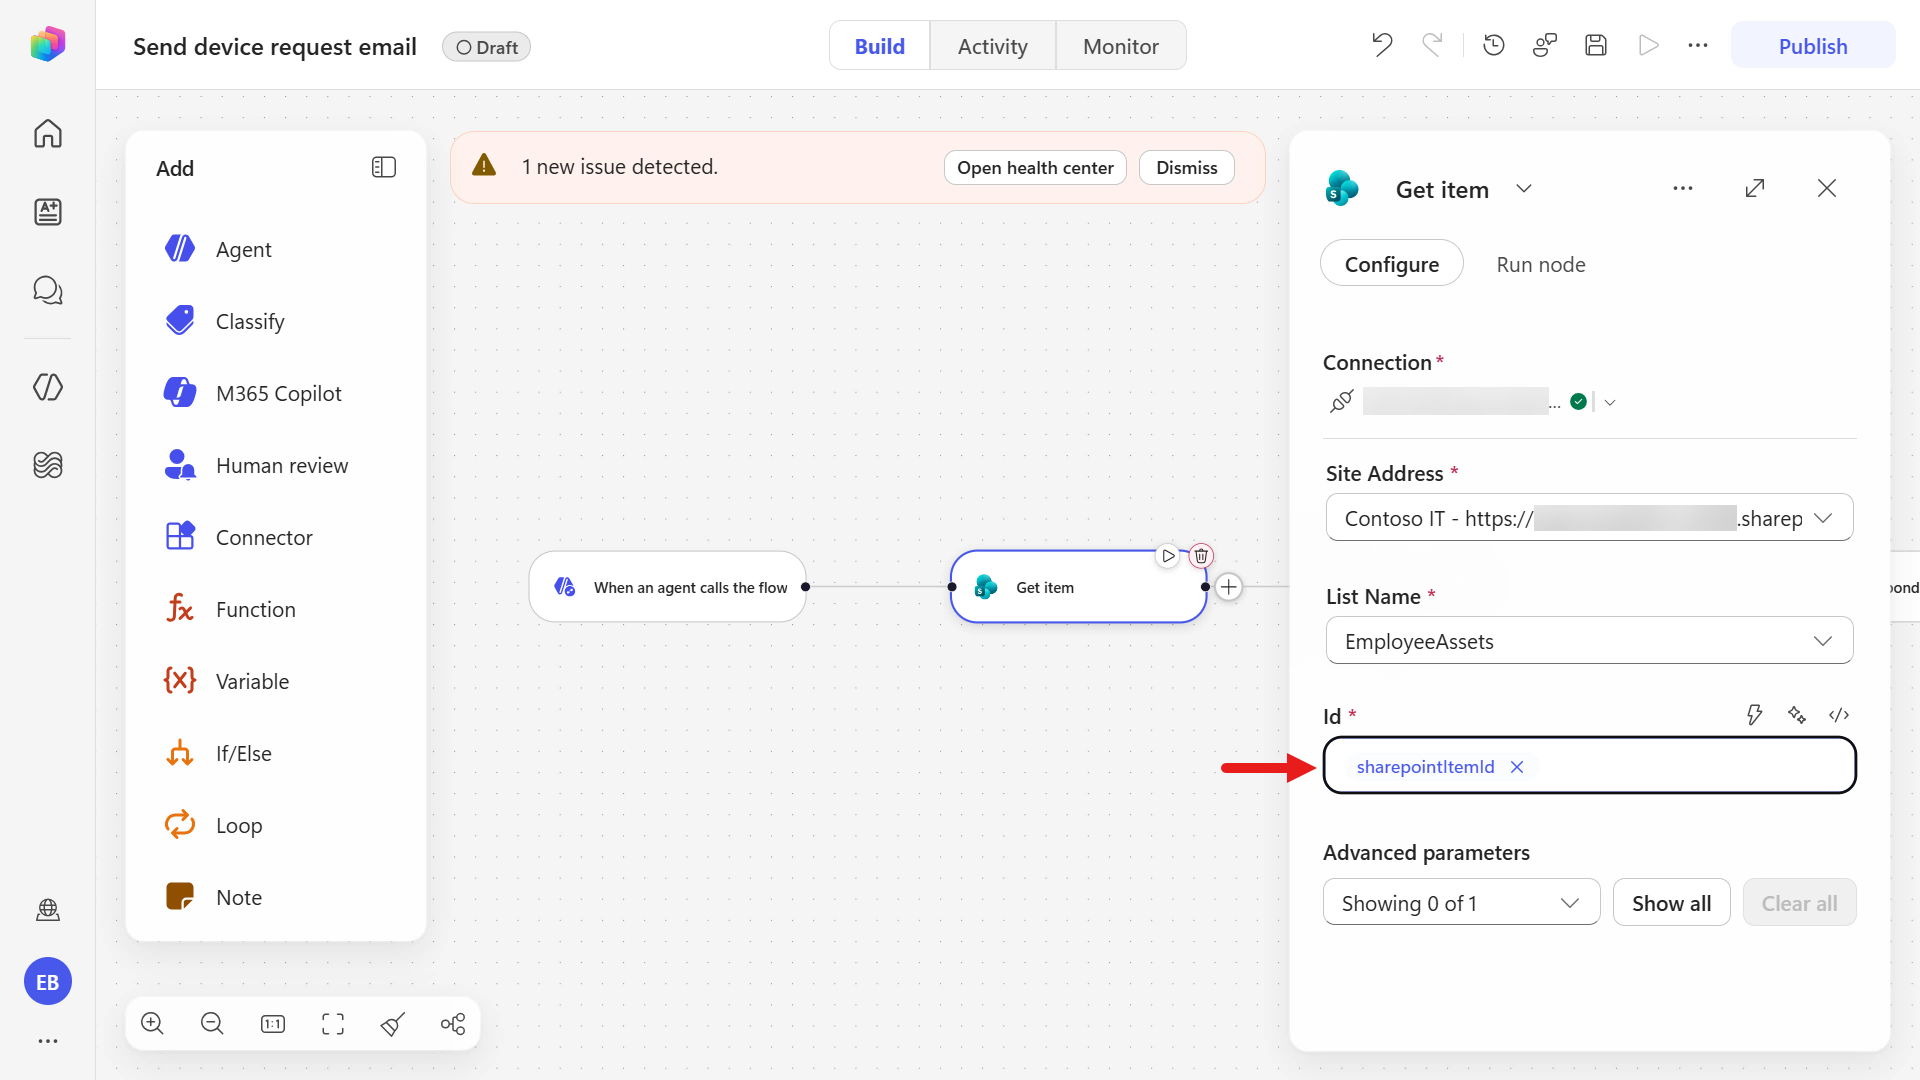Select the Run node tab

coord(1541,264)
